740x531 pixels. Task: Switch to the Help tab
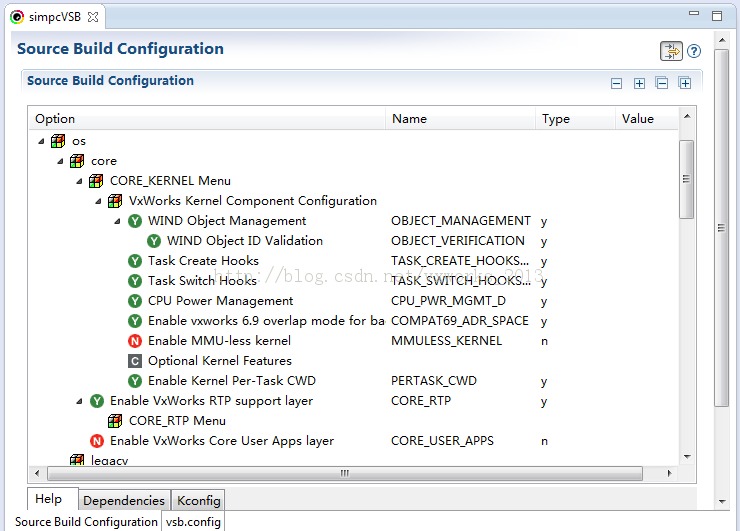[52, 499]
